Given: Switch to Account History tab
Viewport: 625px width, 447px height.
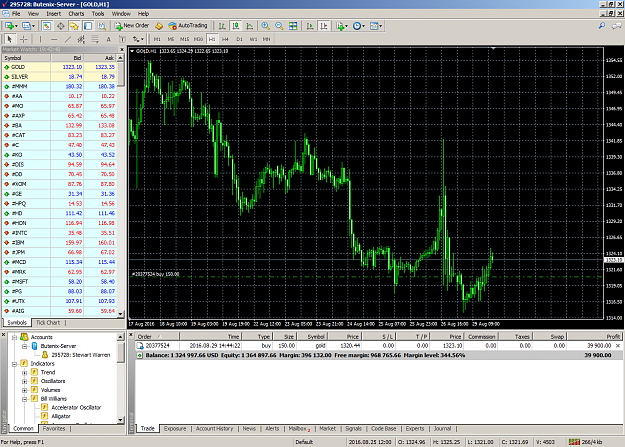Looking at the screenshot, I should [214, 429].
